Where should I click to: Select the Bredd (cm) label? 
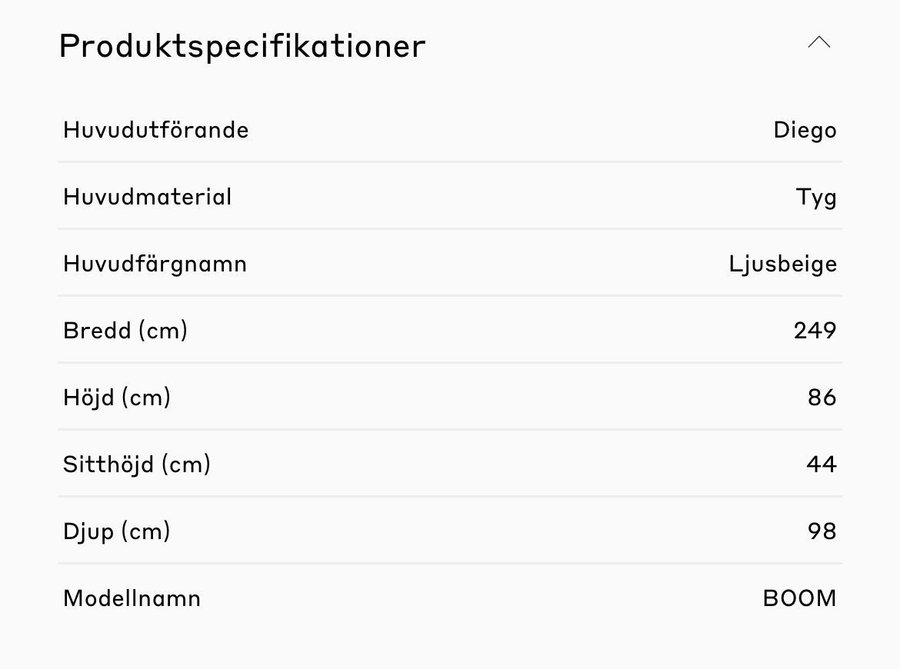[125, 330]
